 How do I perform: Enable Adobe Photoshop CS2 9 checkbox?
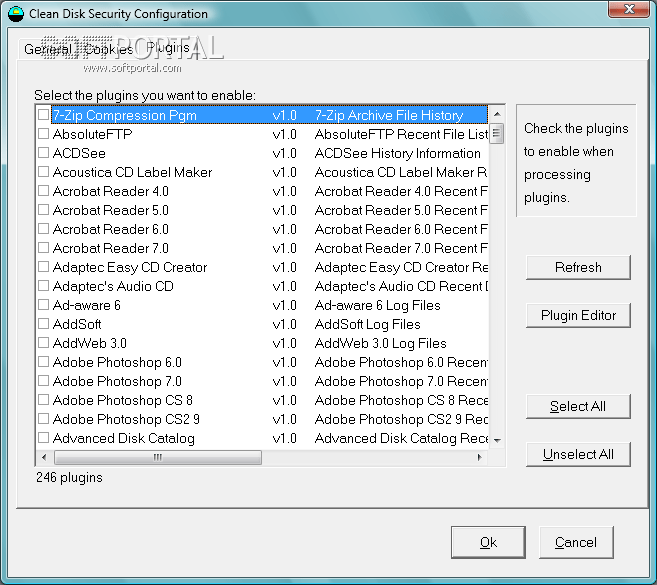pos(44,418)
